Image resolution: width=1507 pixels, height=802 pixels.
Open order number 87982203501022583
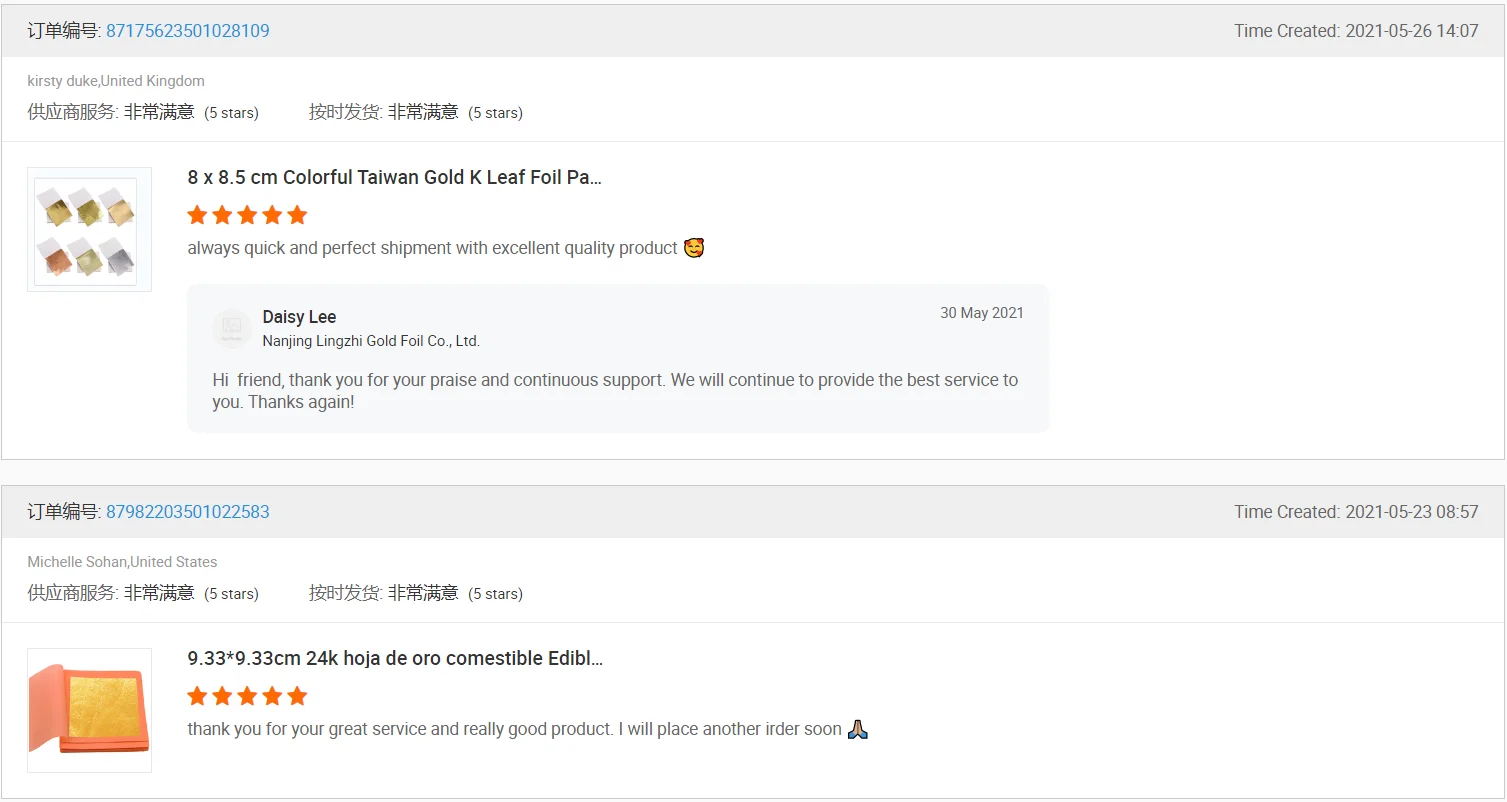[187, 512]
